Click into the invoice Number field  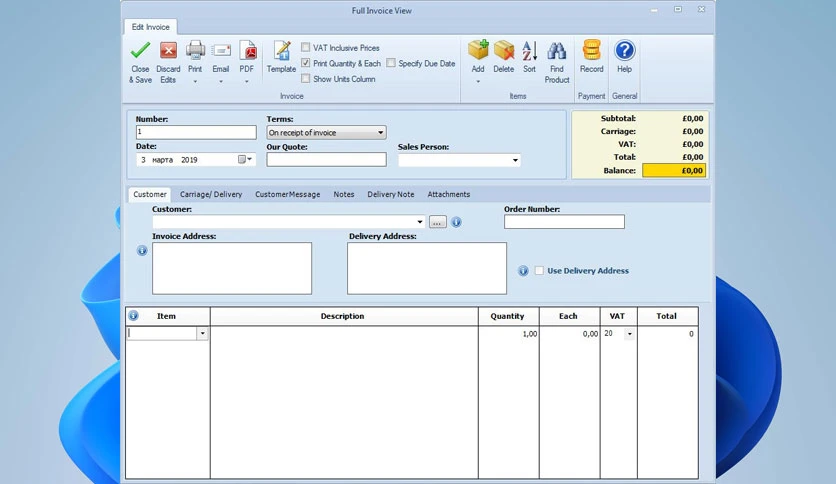pyautogui.click(x=196, y=132)
